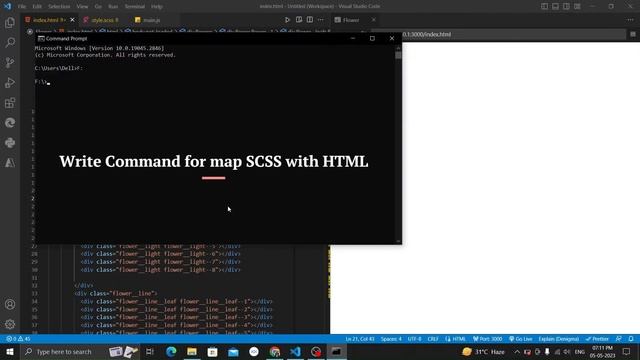Click the Command Prompt vertical scrollbar
The image size is (640, 360).
click(398, 144)
